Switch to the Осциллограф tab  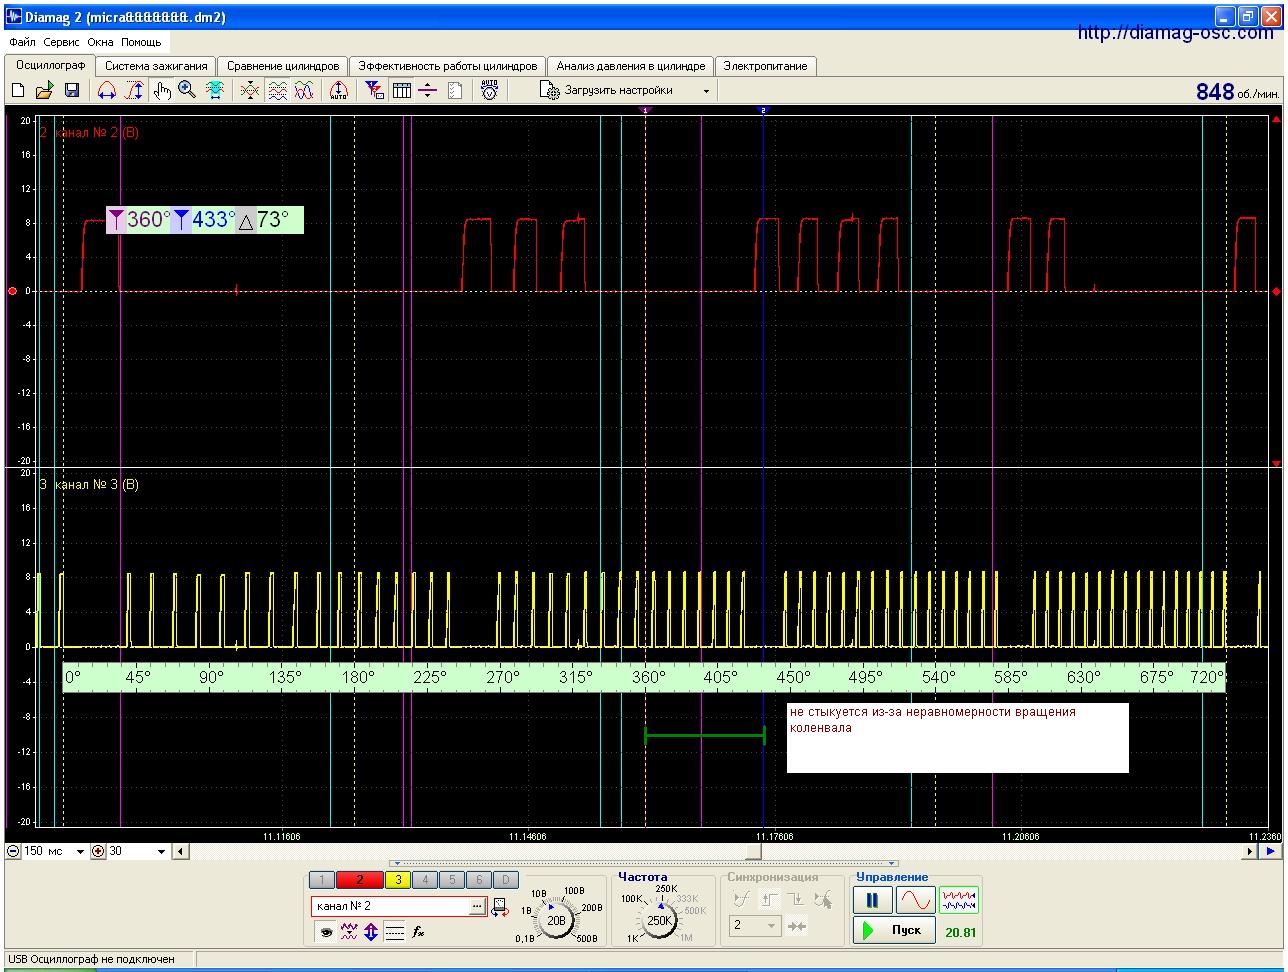coord(50,65)
